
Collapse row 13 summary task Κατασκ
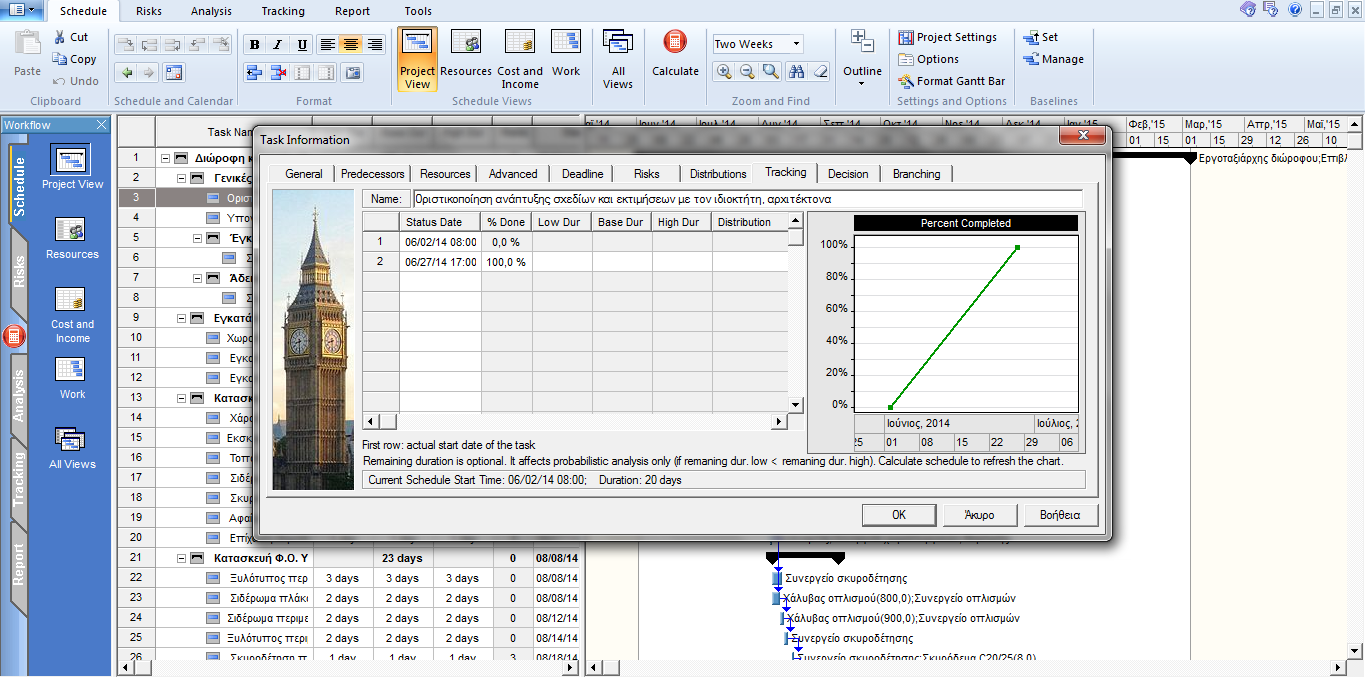coord(181,398)
